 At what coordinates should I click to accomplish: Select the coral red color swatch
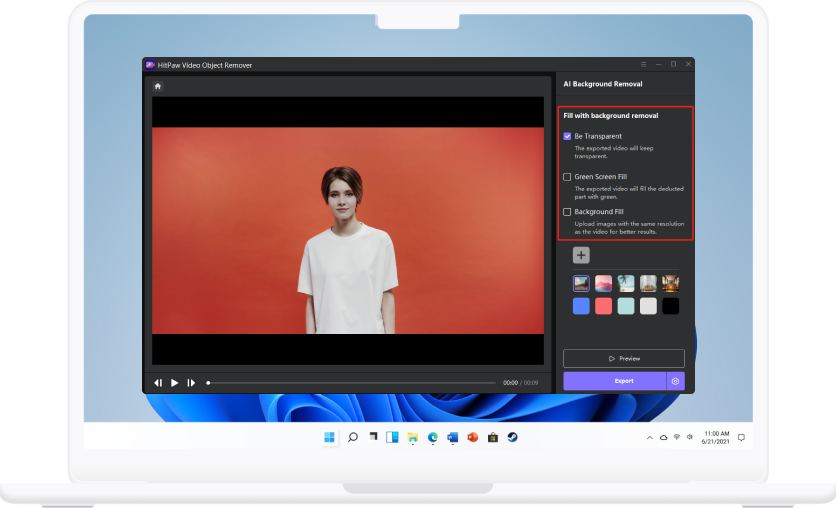pos(603,306)
